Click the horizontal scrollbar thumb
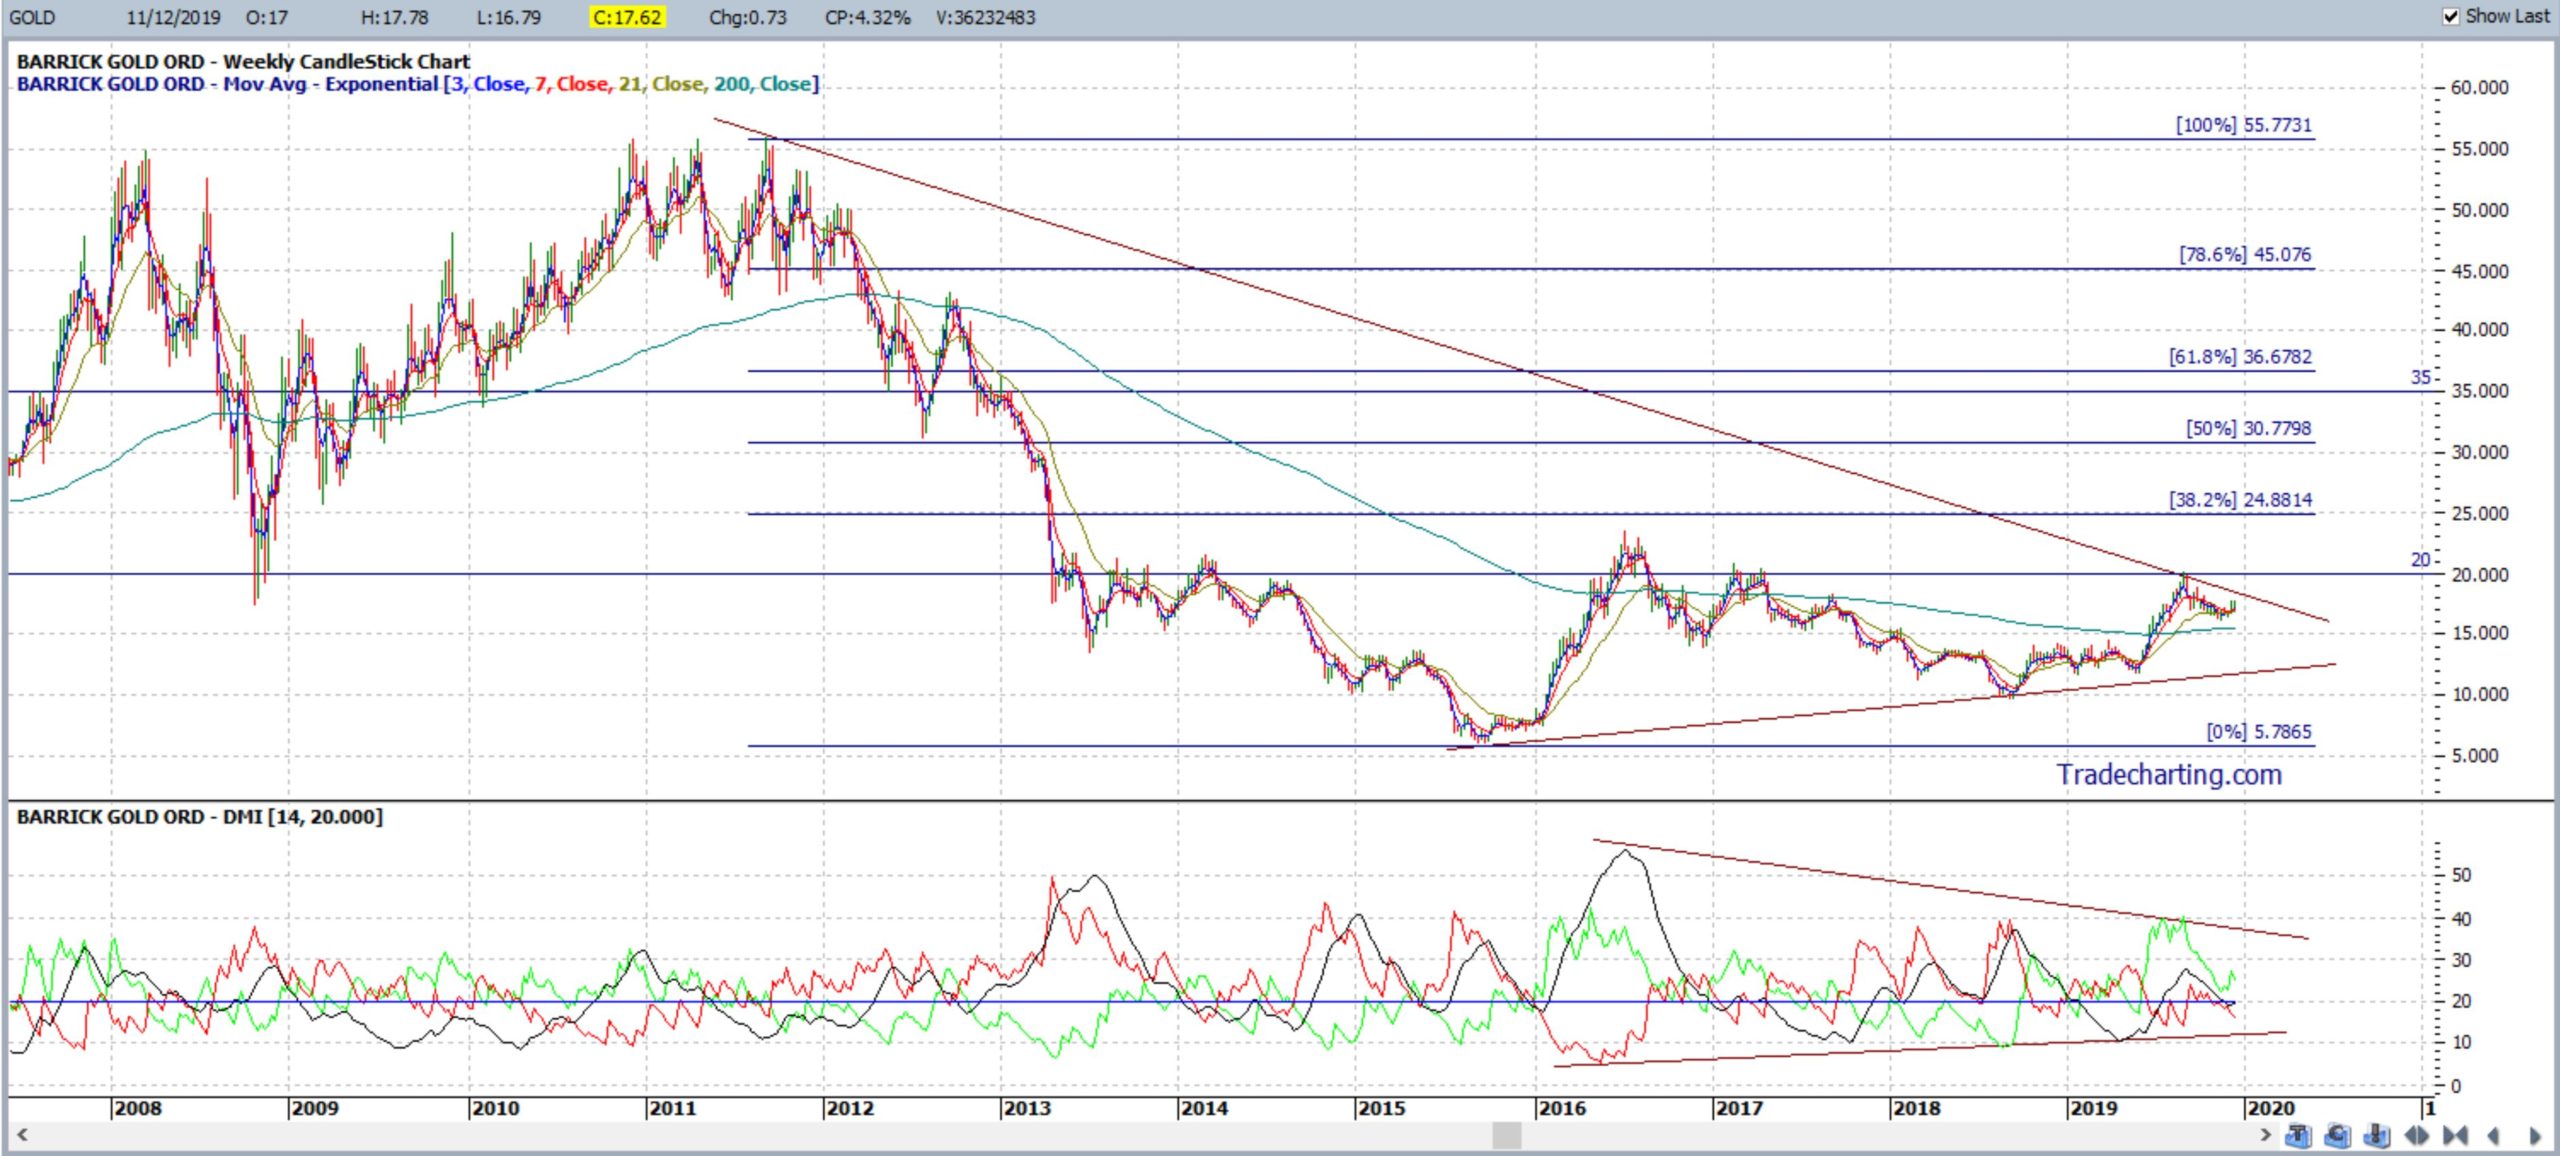Viewport: 2560px width, 1156px height. click(1507, 1135)
